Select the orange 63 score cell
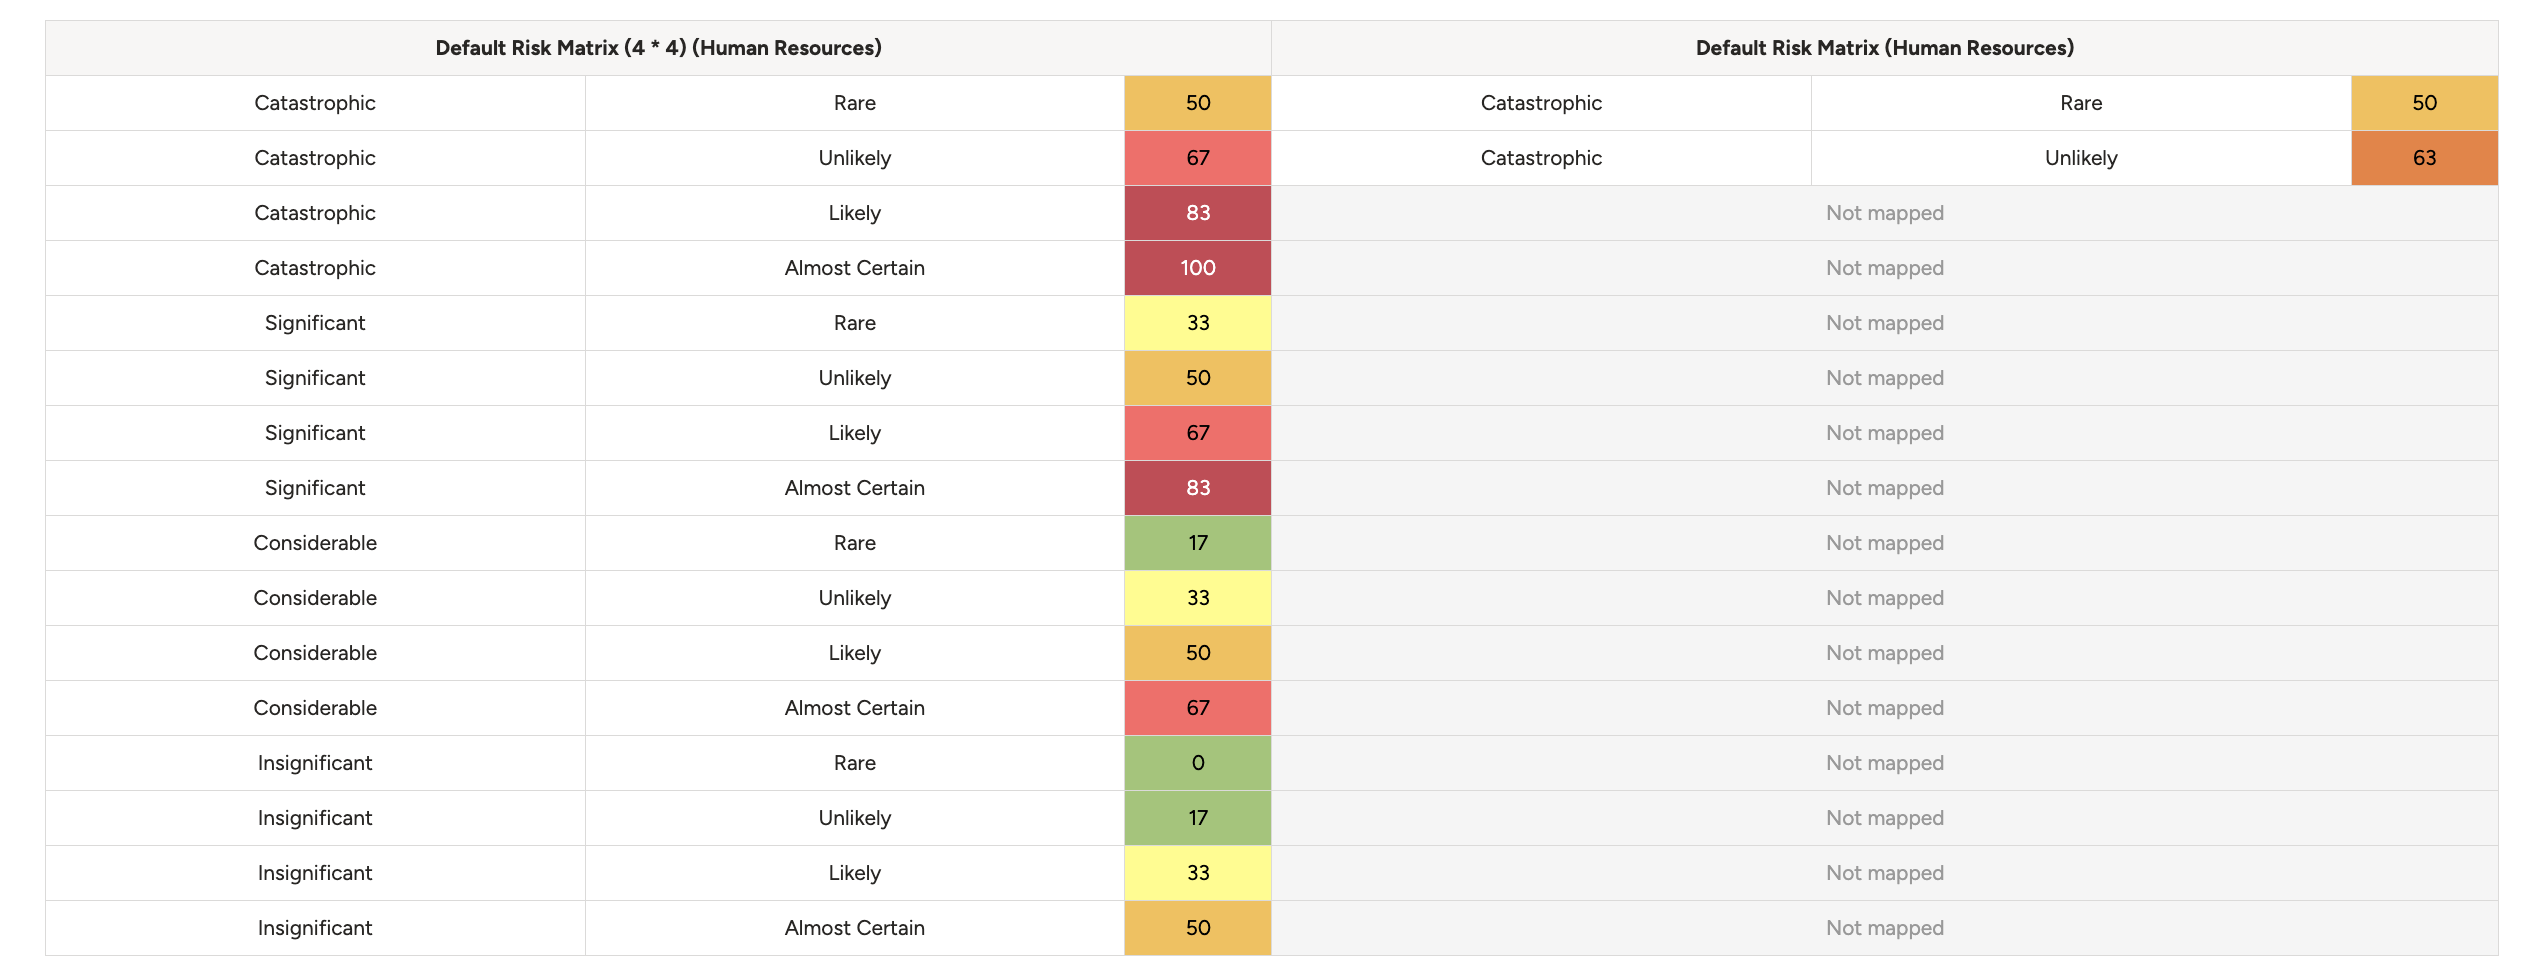Screen dimensions: 2528x966 (x=2424, y=158)
